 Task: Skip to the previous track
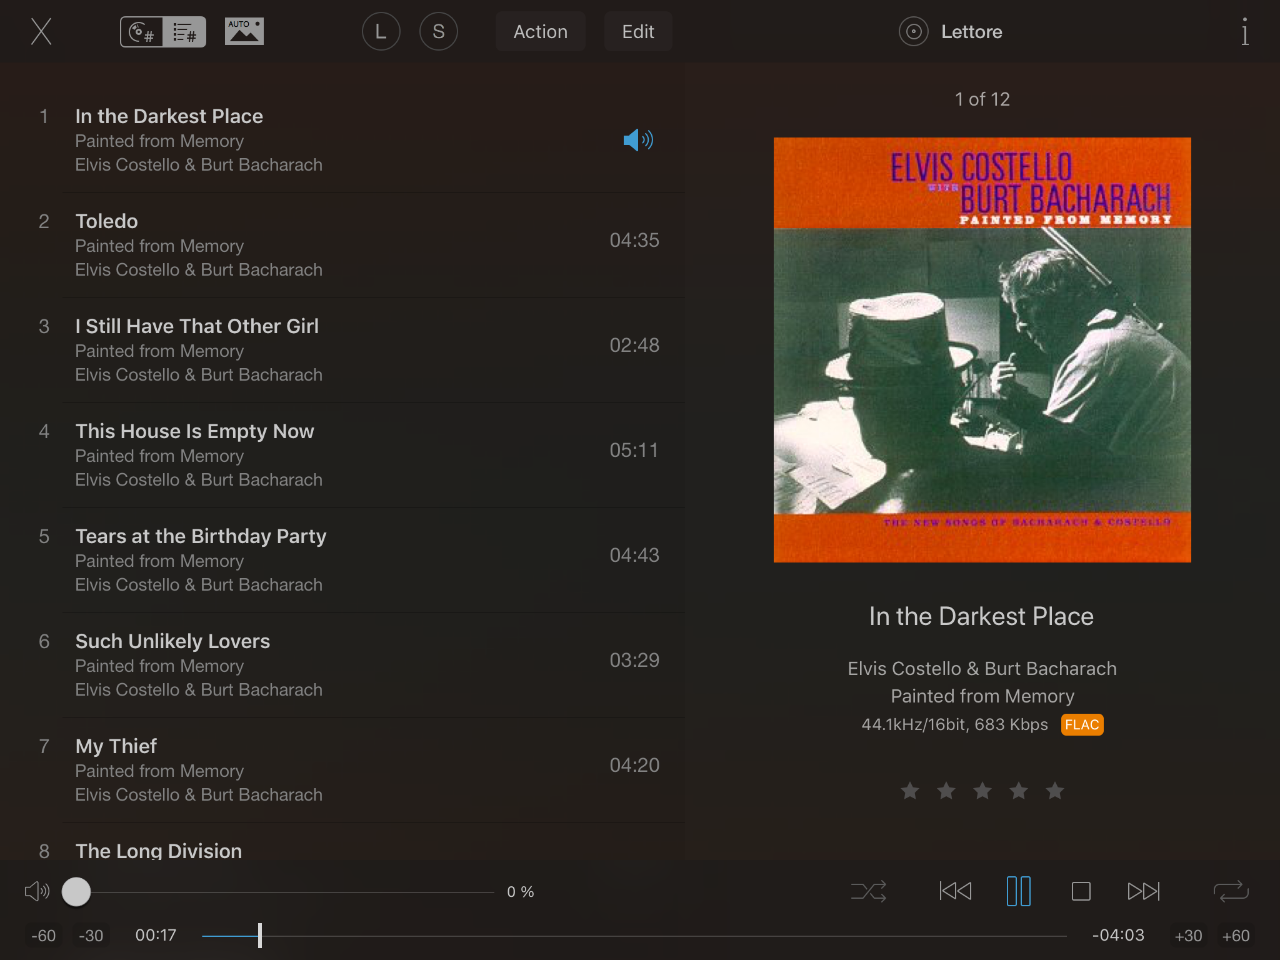[x=955, y=891]
